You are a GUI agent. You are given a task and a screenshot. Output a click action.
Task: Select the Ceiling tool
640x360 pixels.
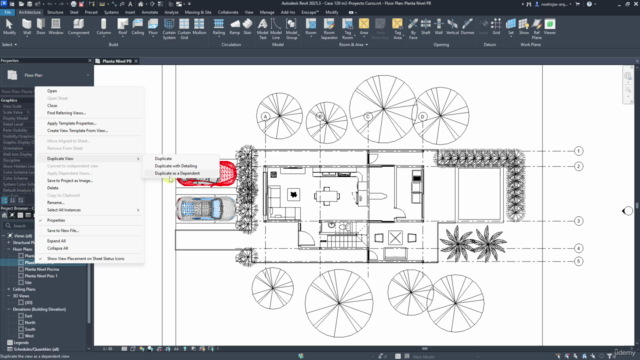[138, 27]
